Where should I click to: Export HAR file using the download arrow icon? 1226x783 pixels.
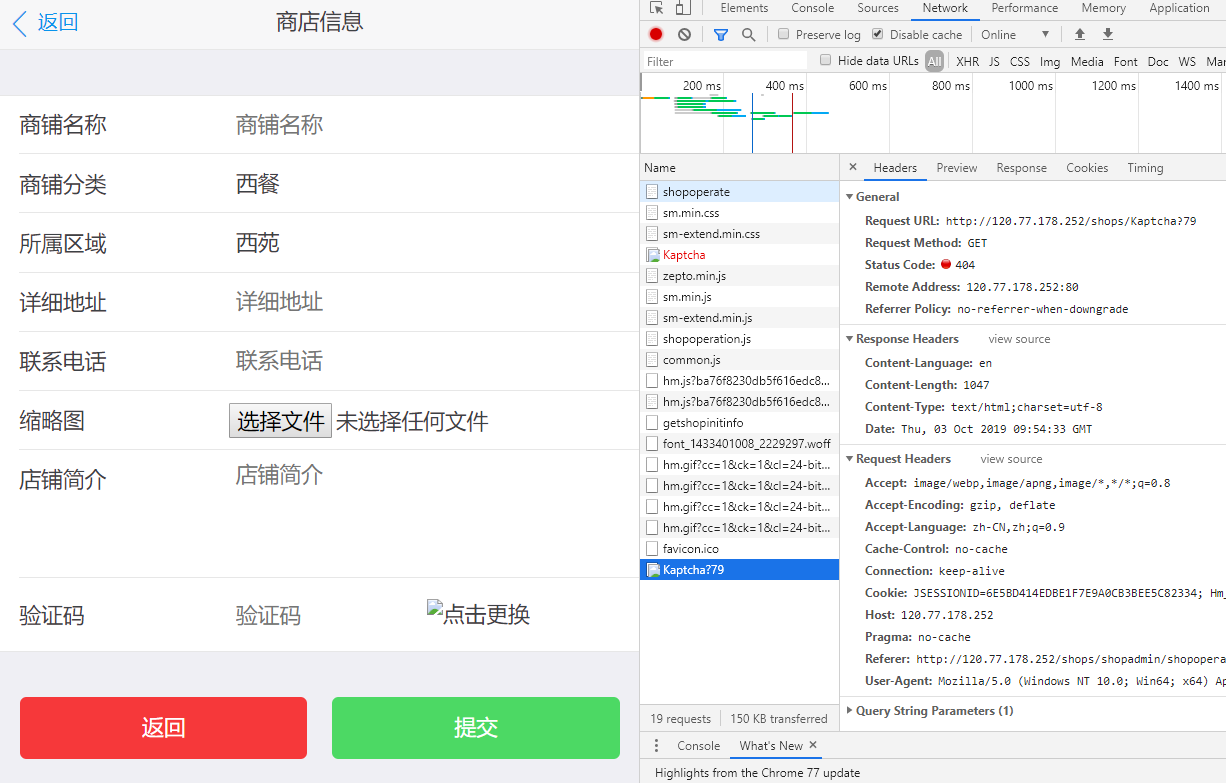(x=1108, y=34)
